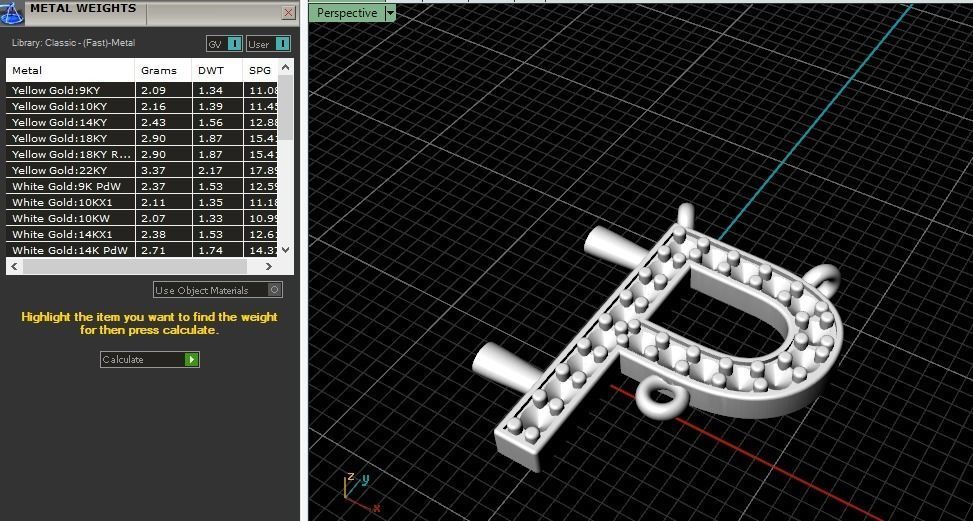Click the green arrow on Calculate
The image size is (973, 521).
click(192, 359)
